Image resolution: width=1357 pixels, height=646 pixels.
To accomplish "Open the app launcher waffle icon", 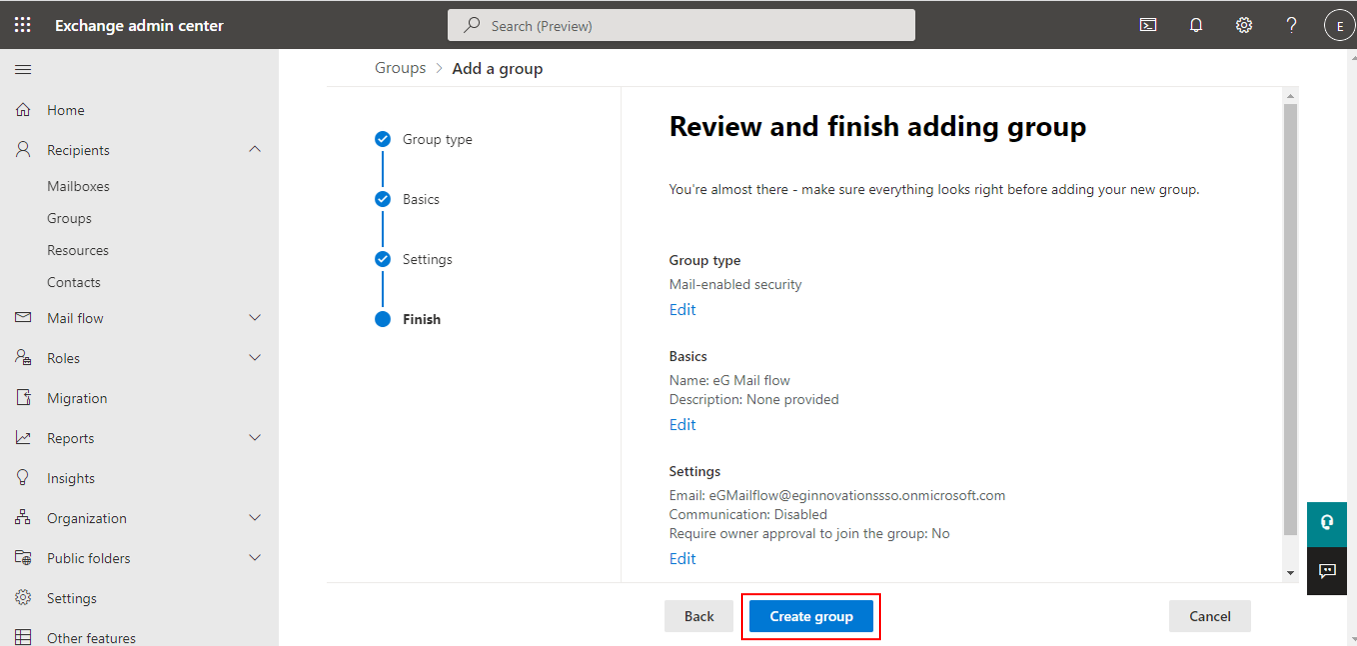I will (22, 25).
